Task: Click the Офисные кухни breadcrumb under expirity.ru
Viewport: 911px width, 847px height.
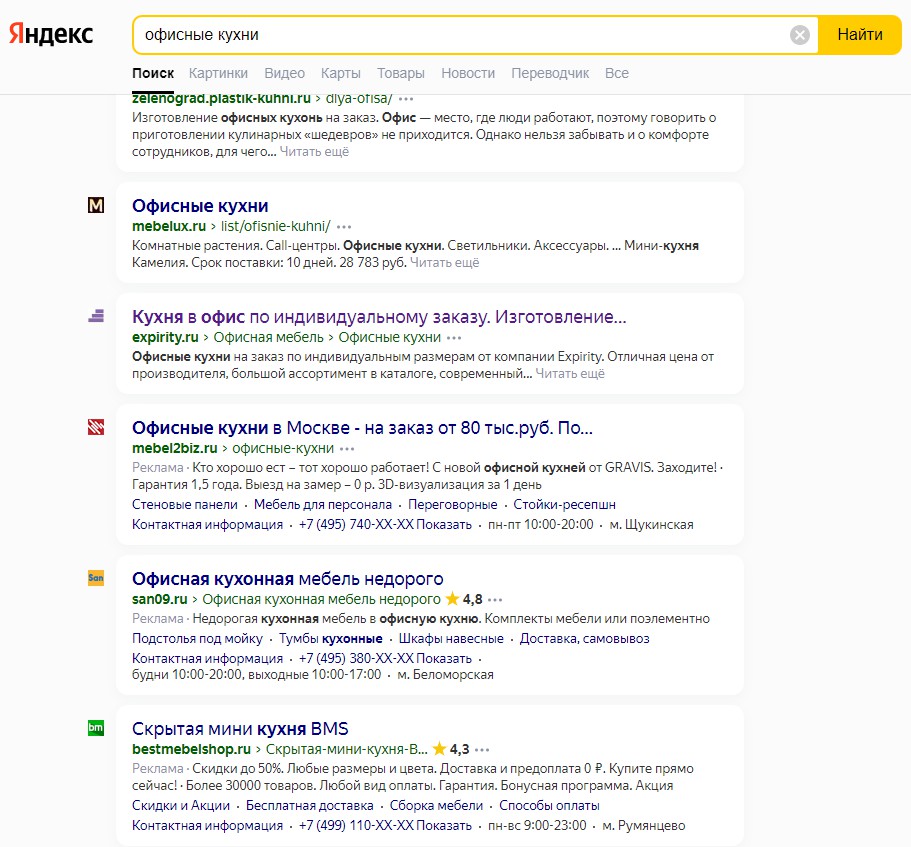Action: 390,337
